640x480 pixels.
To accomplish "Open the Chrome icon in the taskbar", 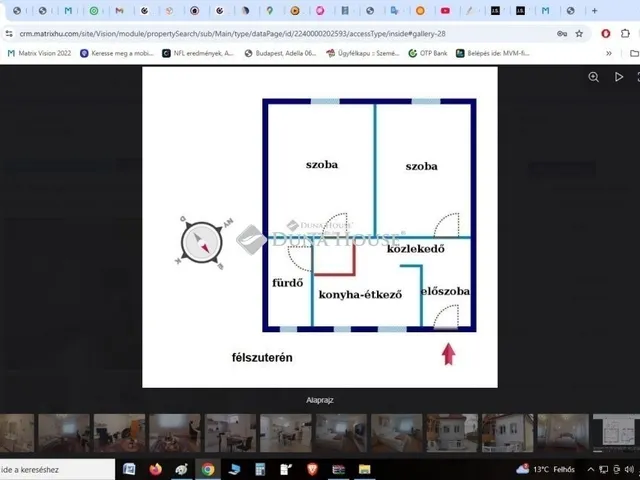I will point(207,468).
